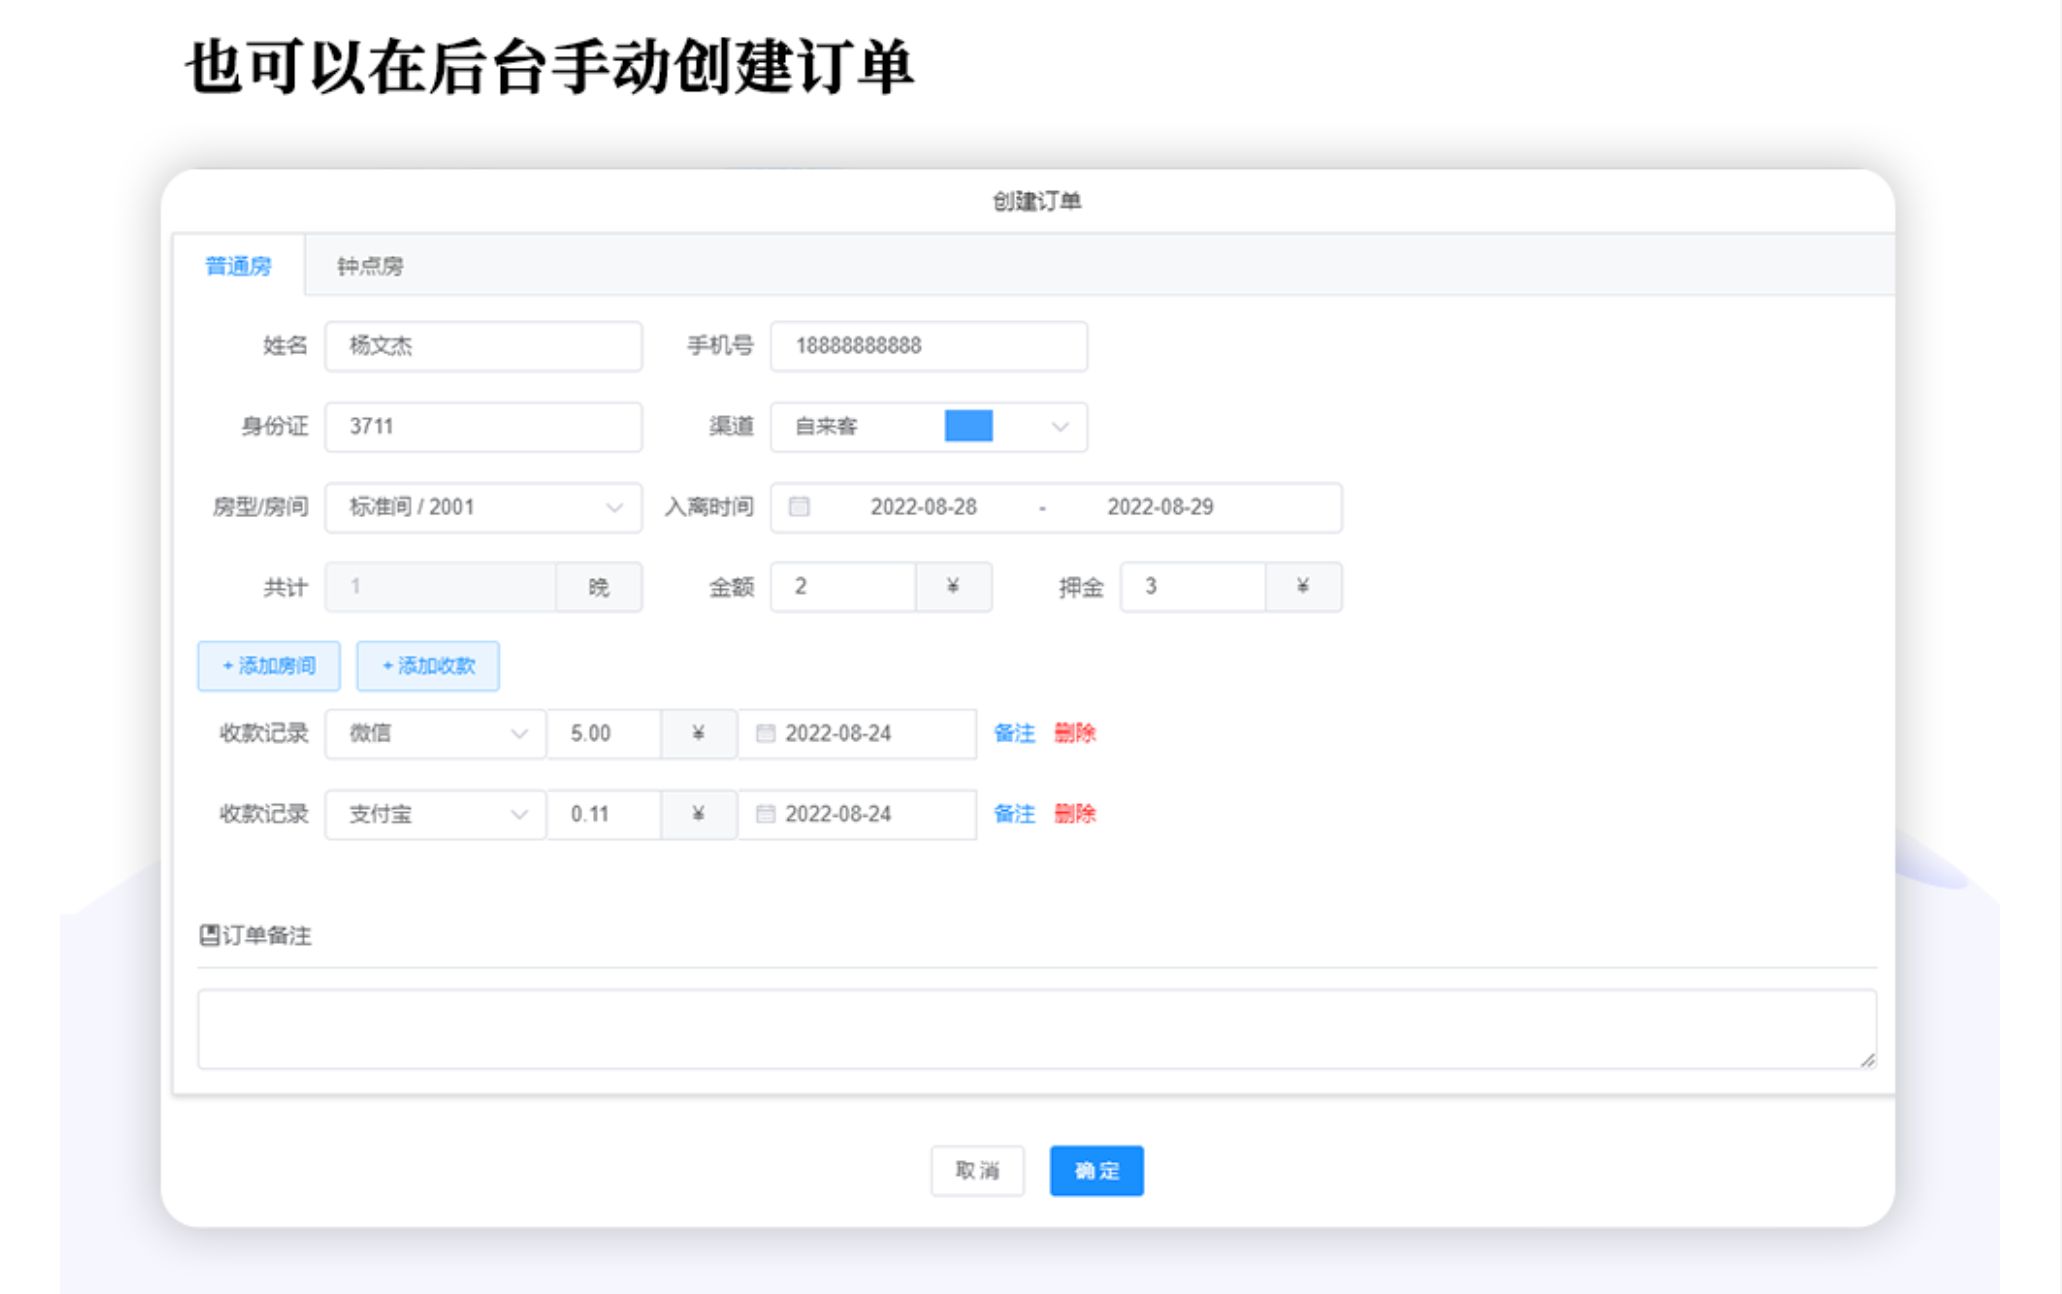Click the 5.00 payment amount field

click(604, 734)
